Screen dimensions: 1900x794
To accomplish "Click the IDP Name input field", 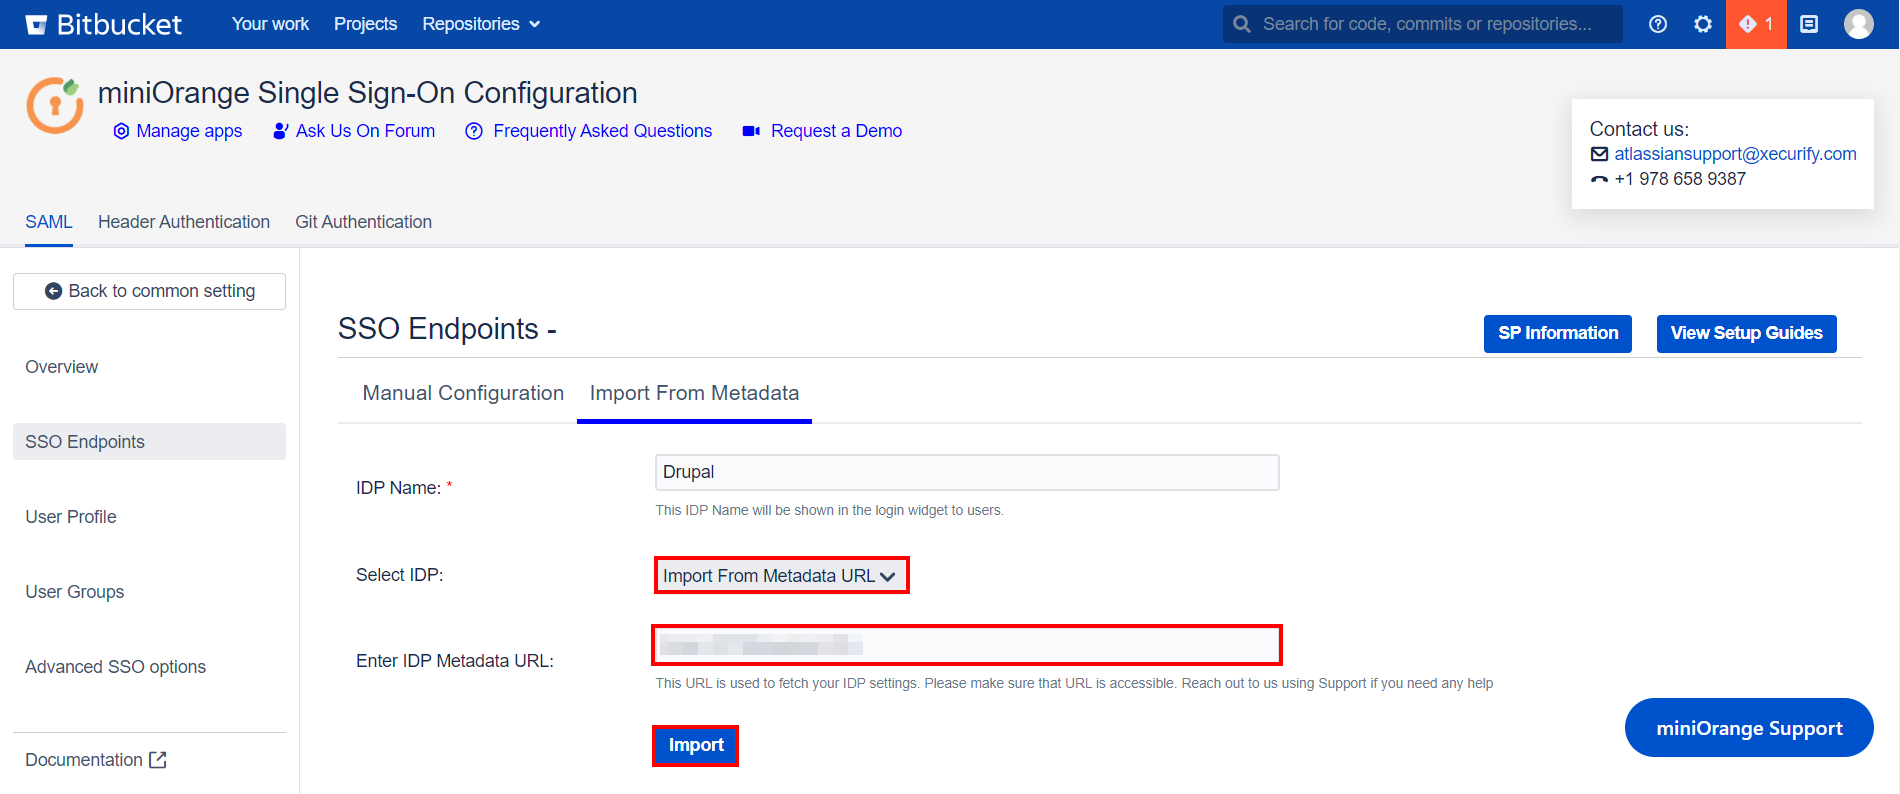I will tap(967, 472).
